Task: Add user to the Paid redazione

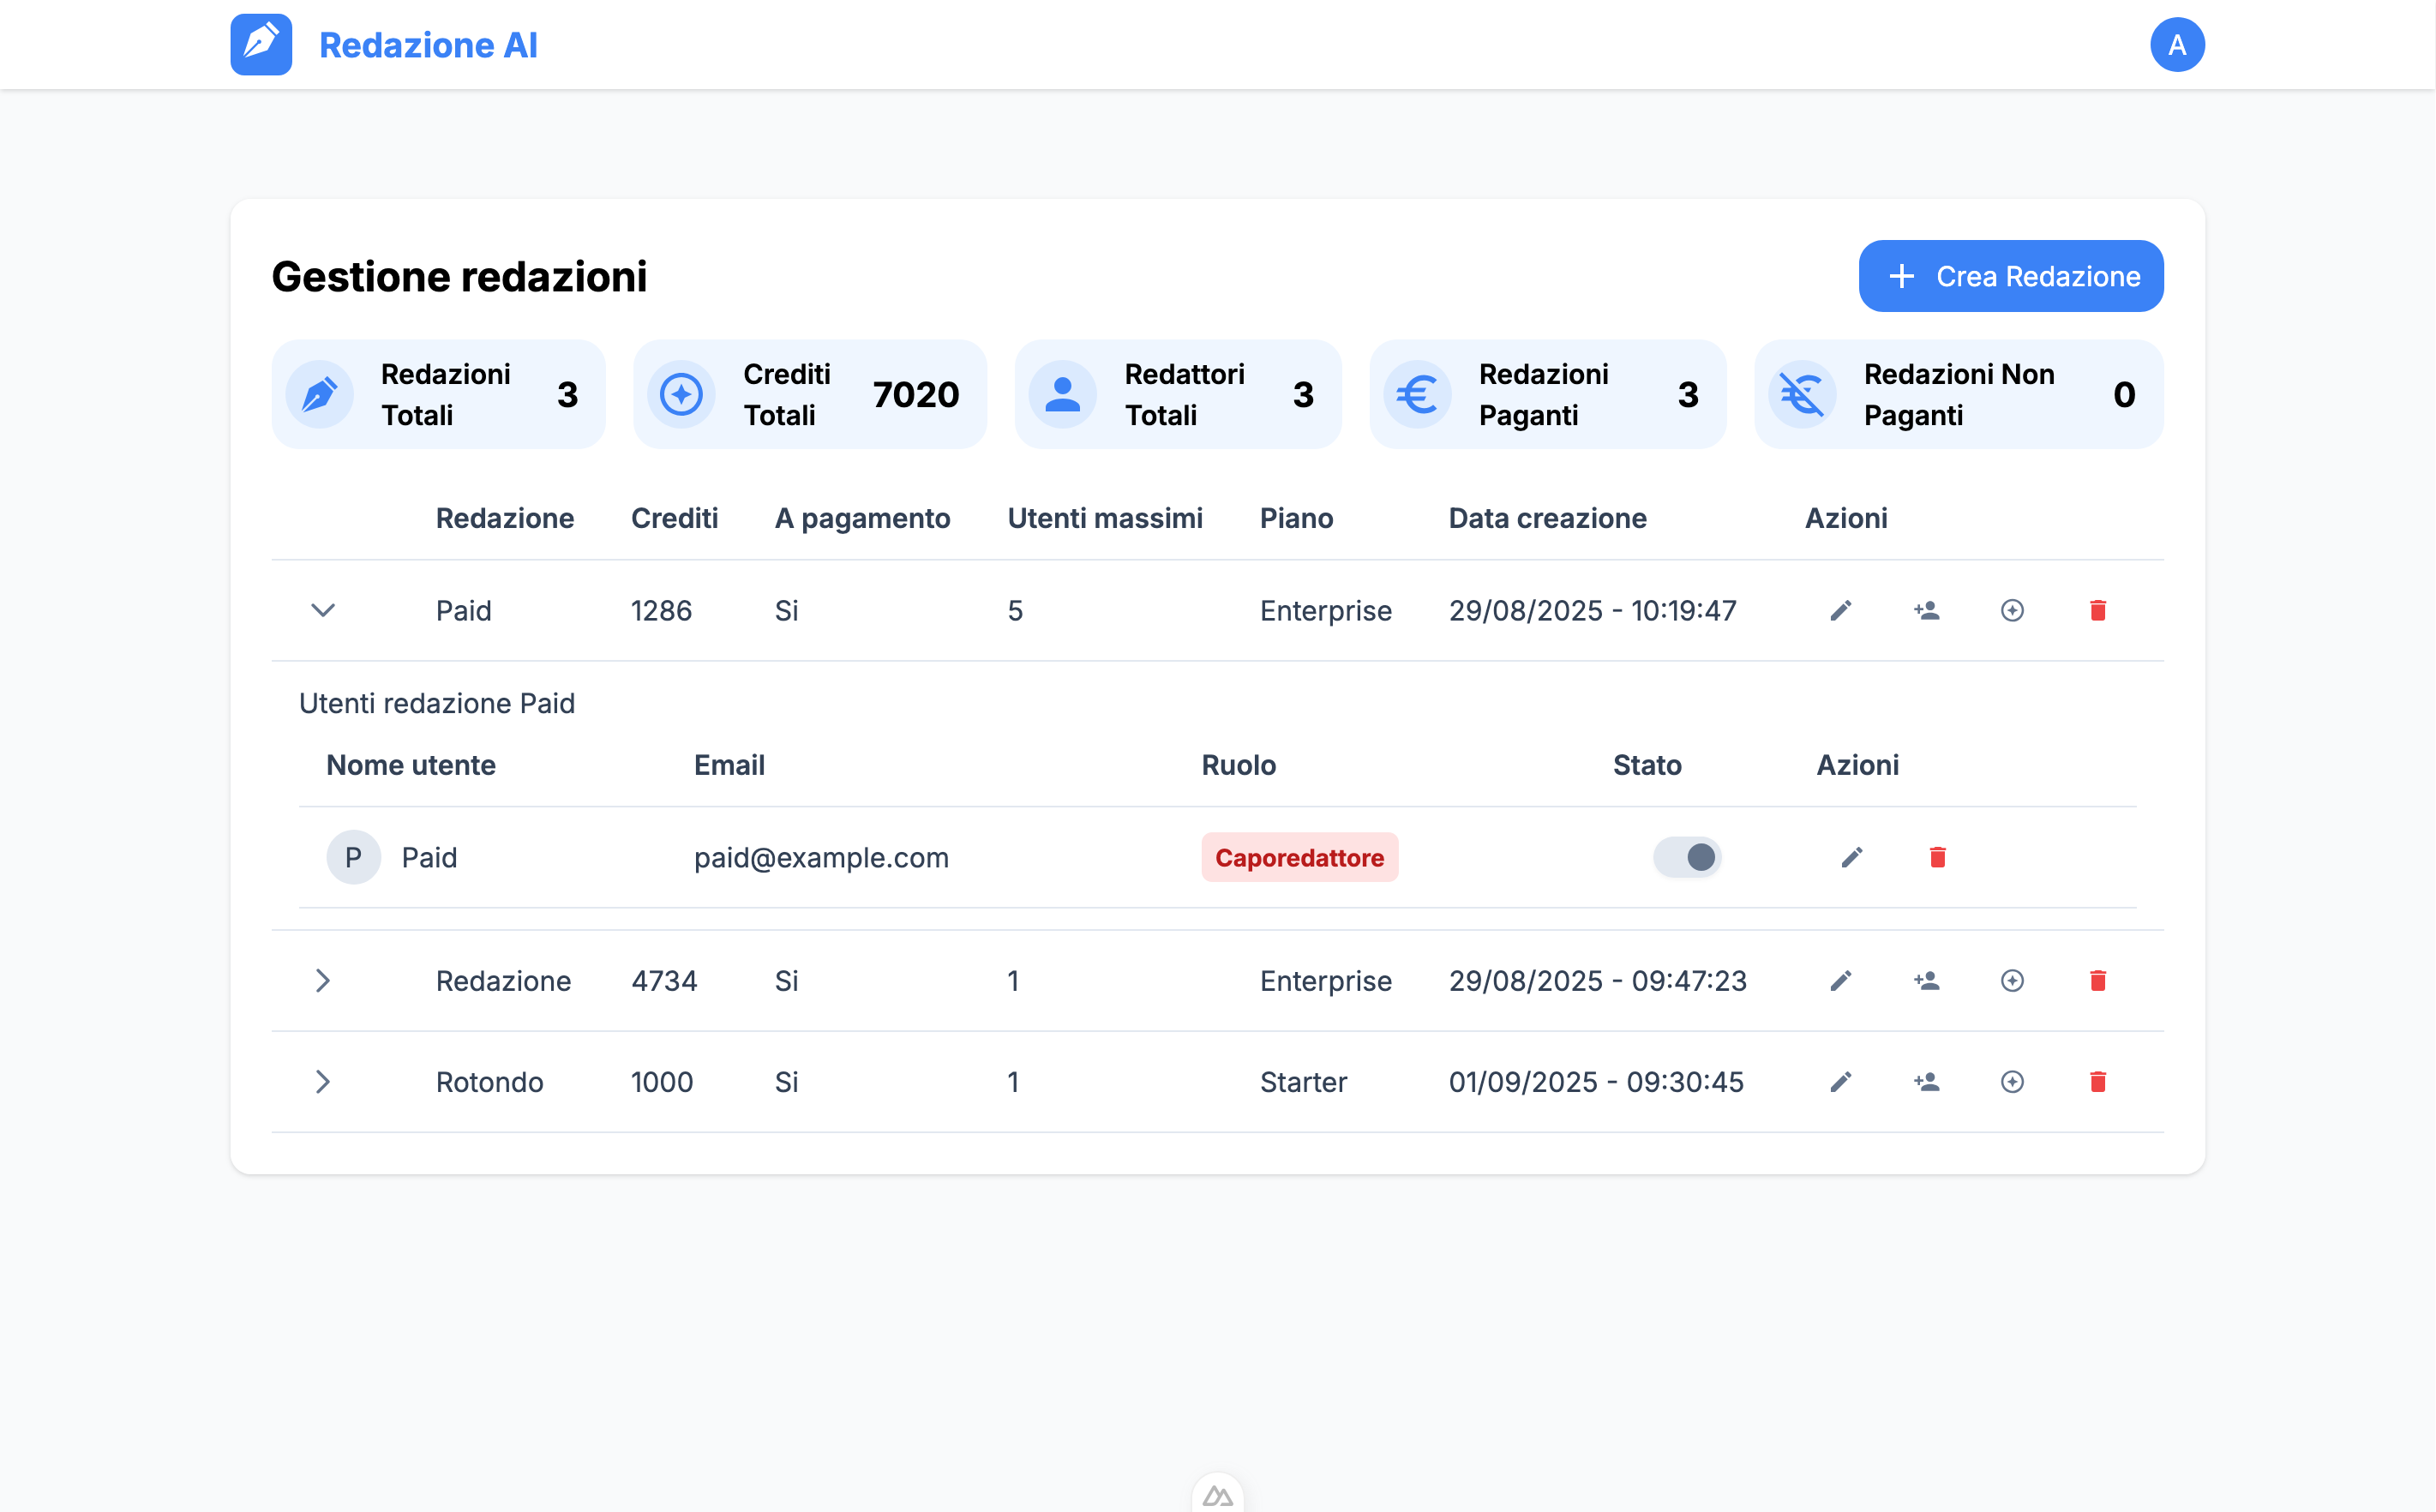Action: click(x=1926, y=610)
